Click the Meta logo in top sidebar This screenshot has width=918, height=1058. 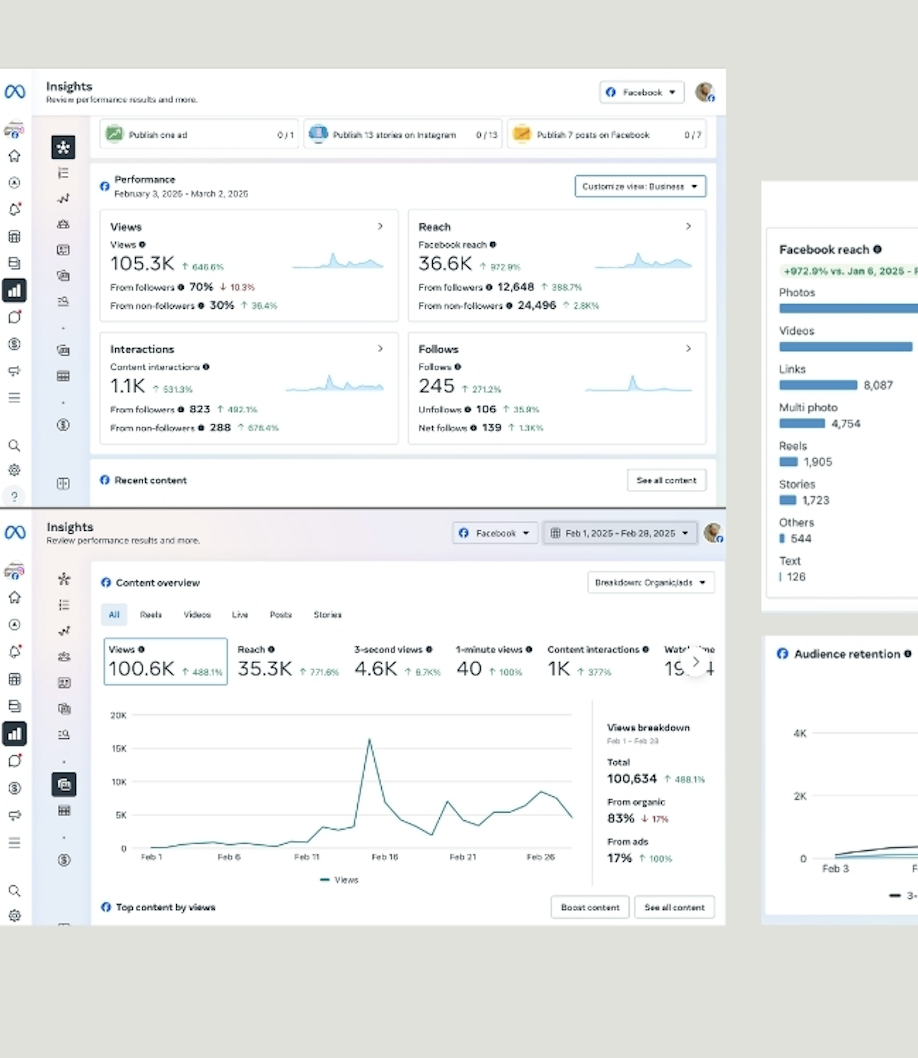tap(15, 91)
